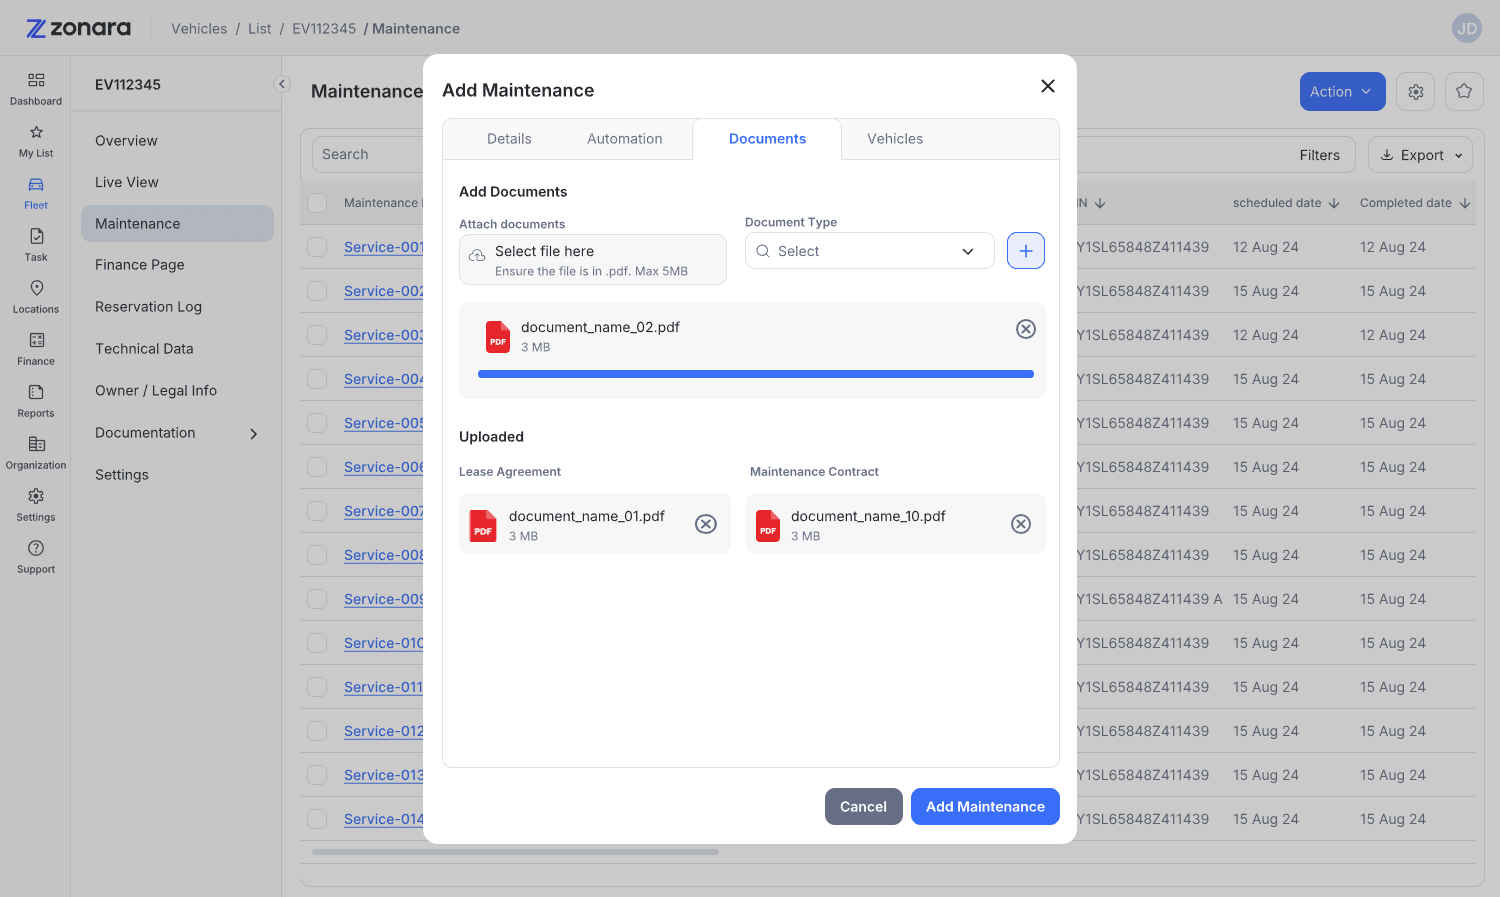Click the favorite star icon button

tap(1464, 91)
